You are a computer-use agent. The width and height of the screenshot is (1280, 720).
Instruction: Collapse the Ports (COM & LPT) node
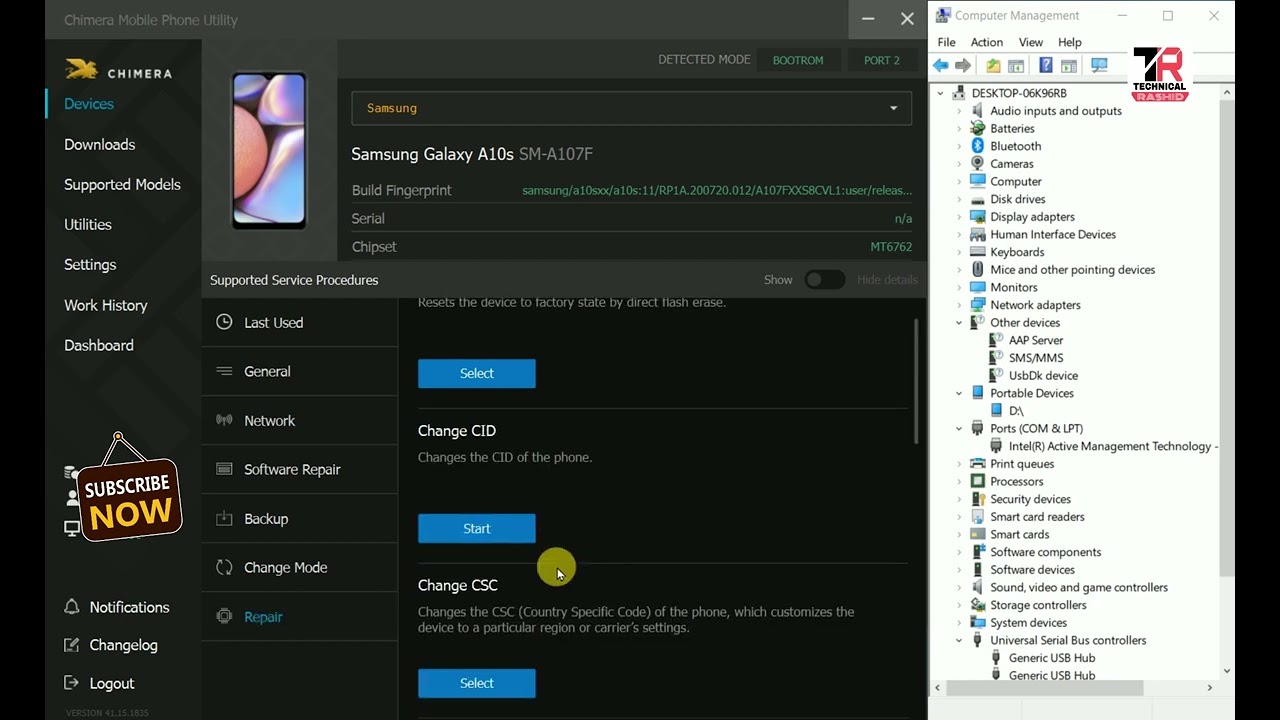[959, 428]
